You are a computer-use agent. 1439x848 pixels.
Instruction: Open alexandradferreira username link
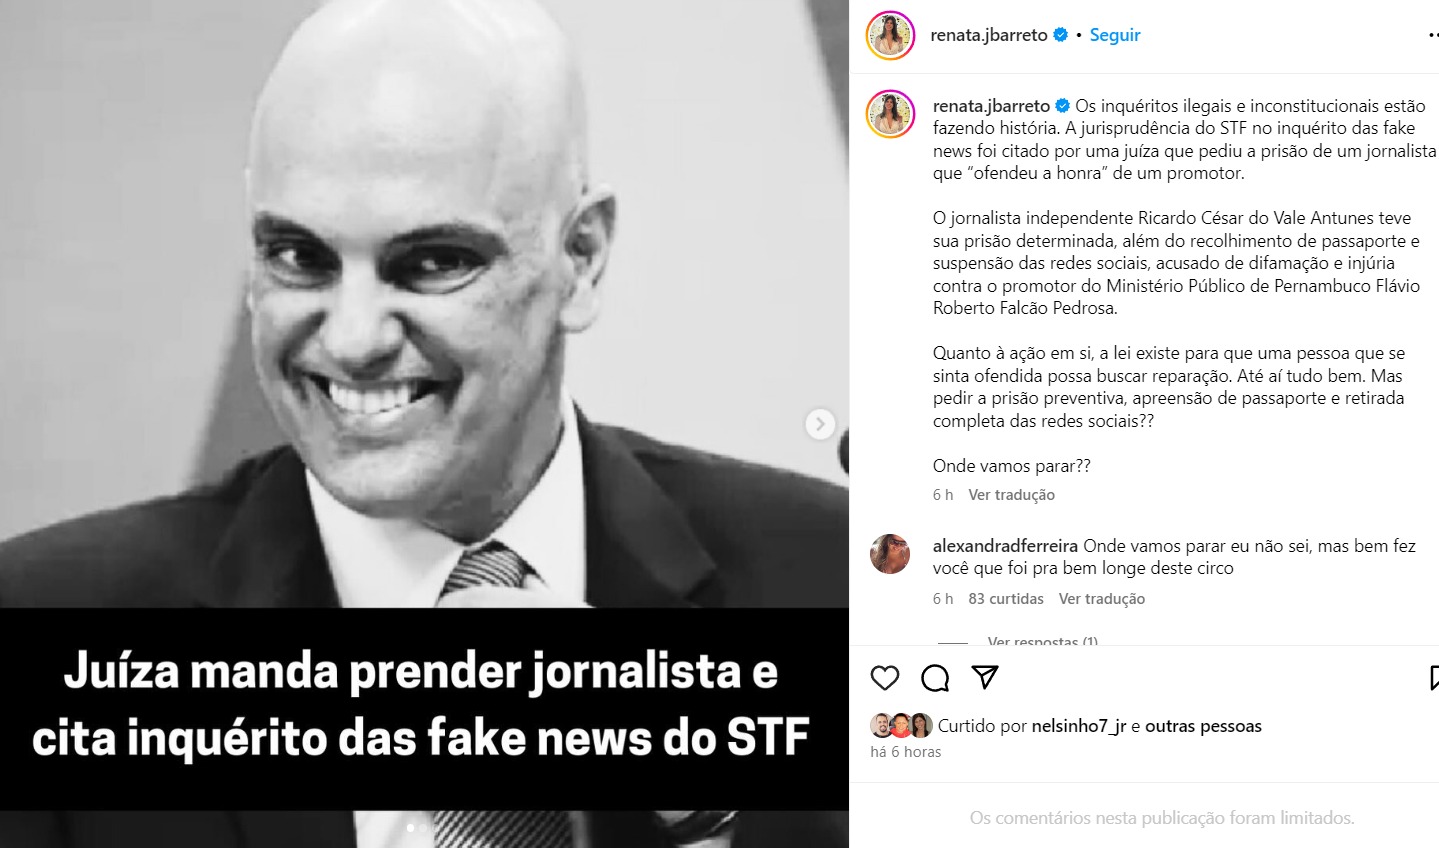[x=1005, y=546]
